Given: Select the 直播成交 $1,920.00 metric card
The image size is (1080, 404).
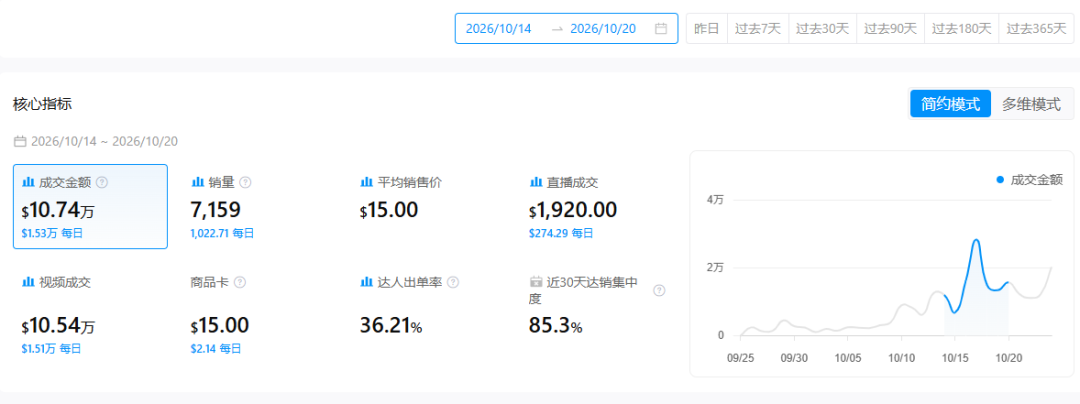Looking at the screenshot, I should (596, 206).
